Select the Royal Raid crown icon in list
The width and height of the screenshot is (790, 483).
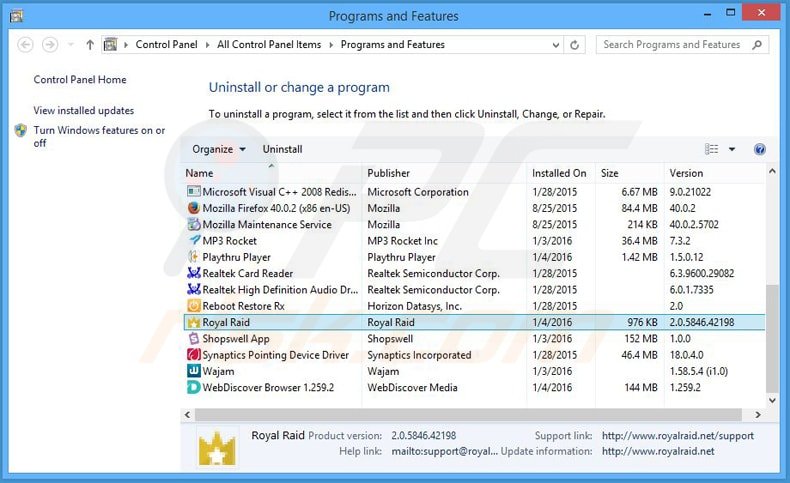[x=193, y=322]
